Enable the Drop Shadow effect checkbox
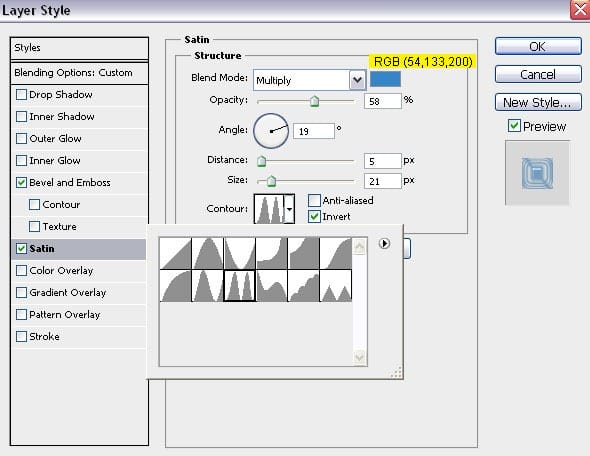 (21, 94)
